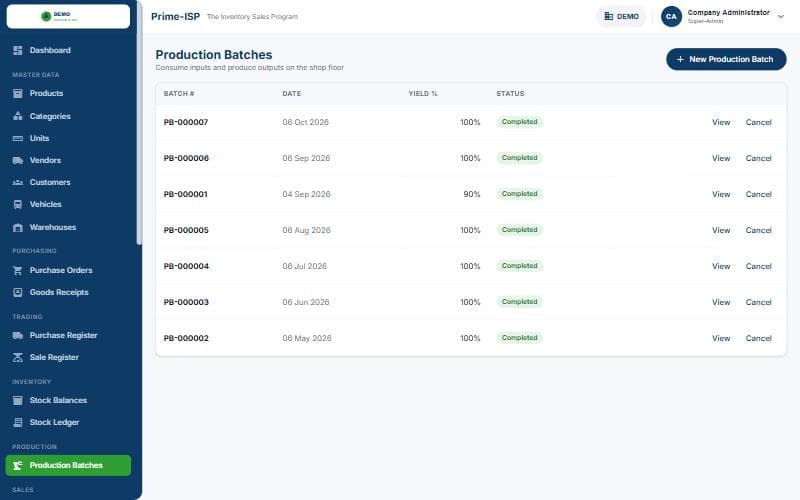Image resolution: width=800 pixels, height=500 pixels.
Task: View batch PB-000003
Action: click(721, 302)
